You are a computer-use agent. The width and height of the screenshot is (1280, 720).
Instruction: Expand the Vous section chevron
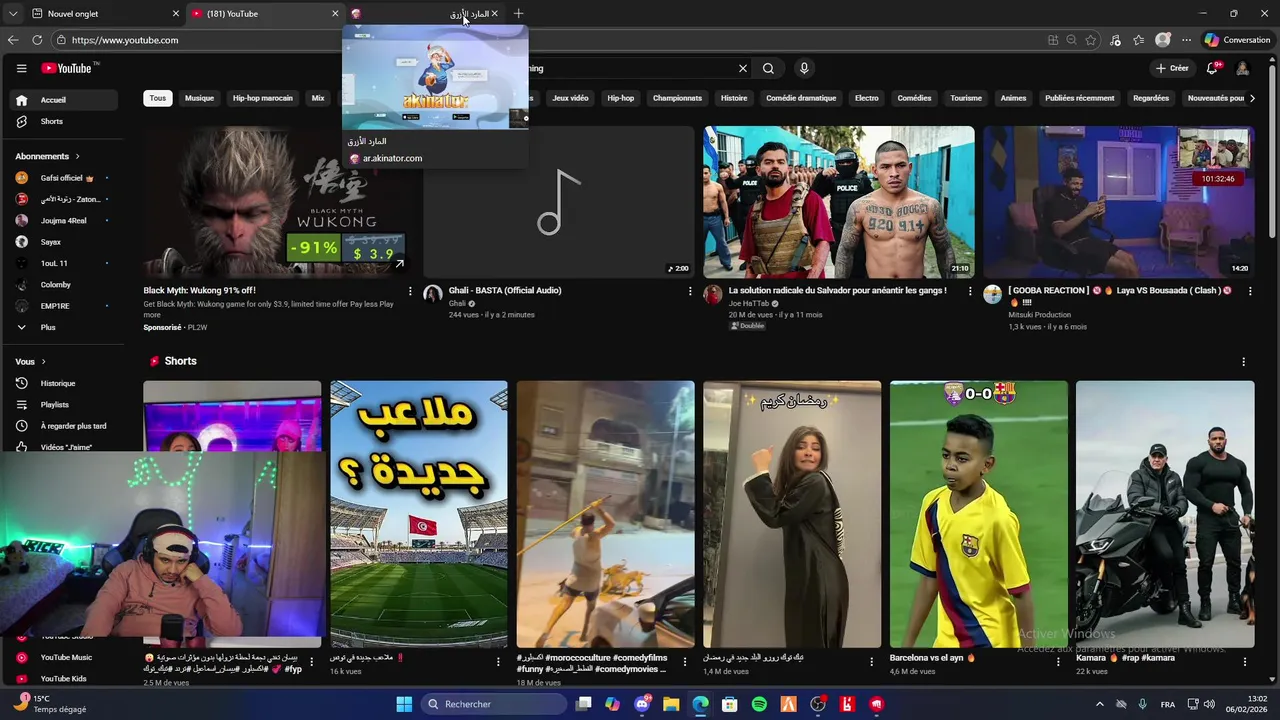[x=43, y=362]
